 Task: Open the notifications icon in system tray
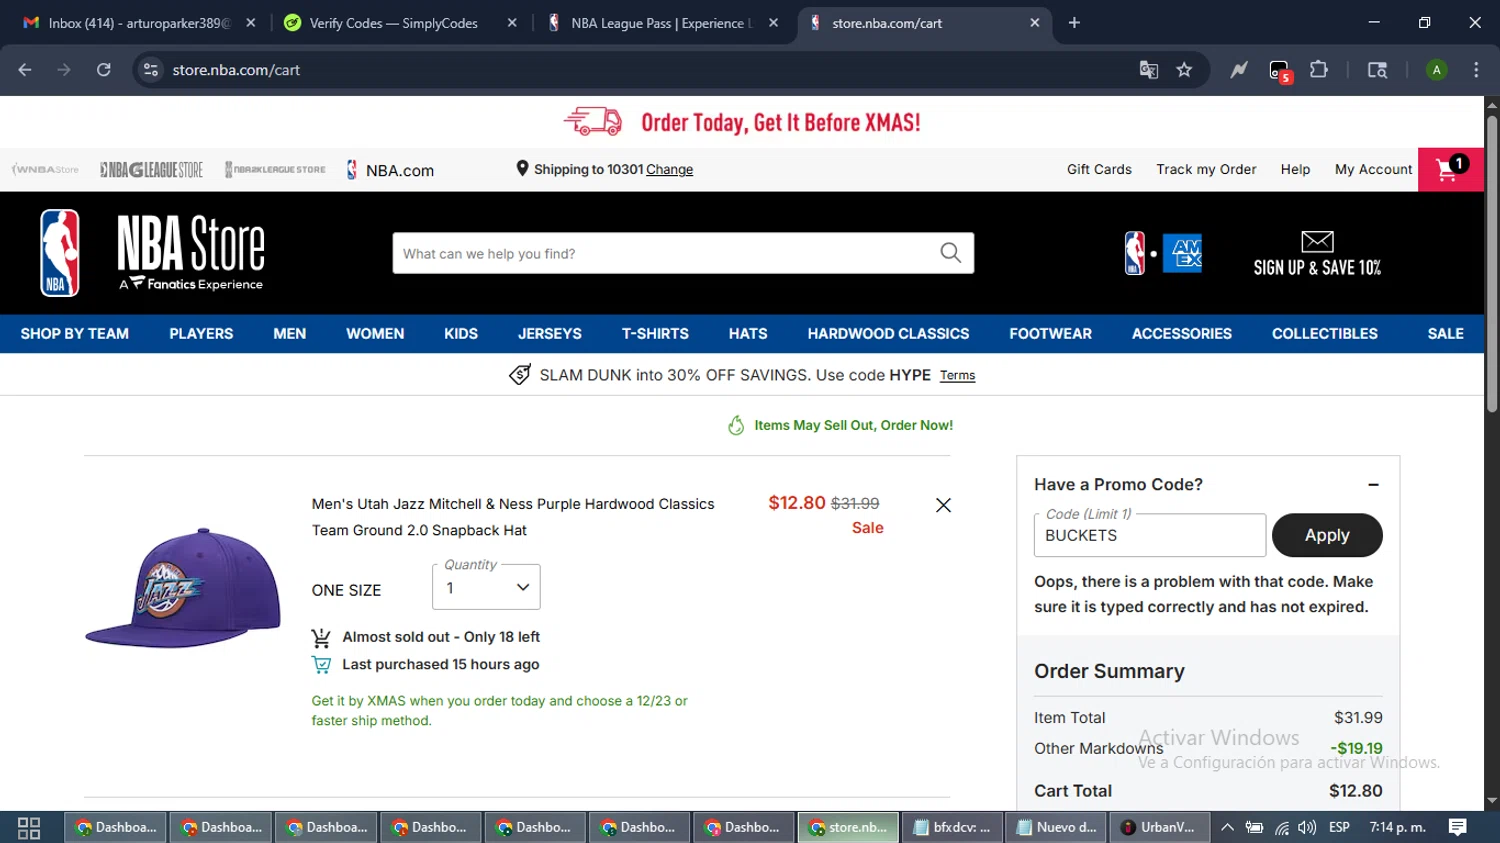click(1458, 827)
